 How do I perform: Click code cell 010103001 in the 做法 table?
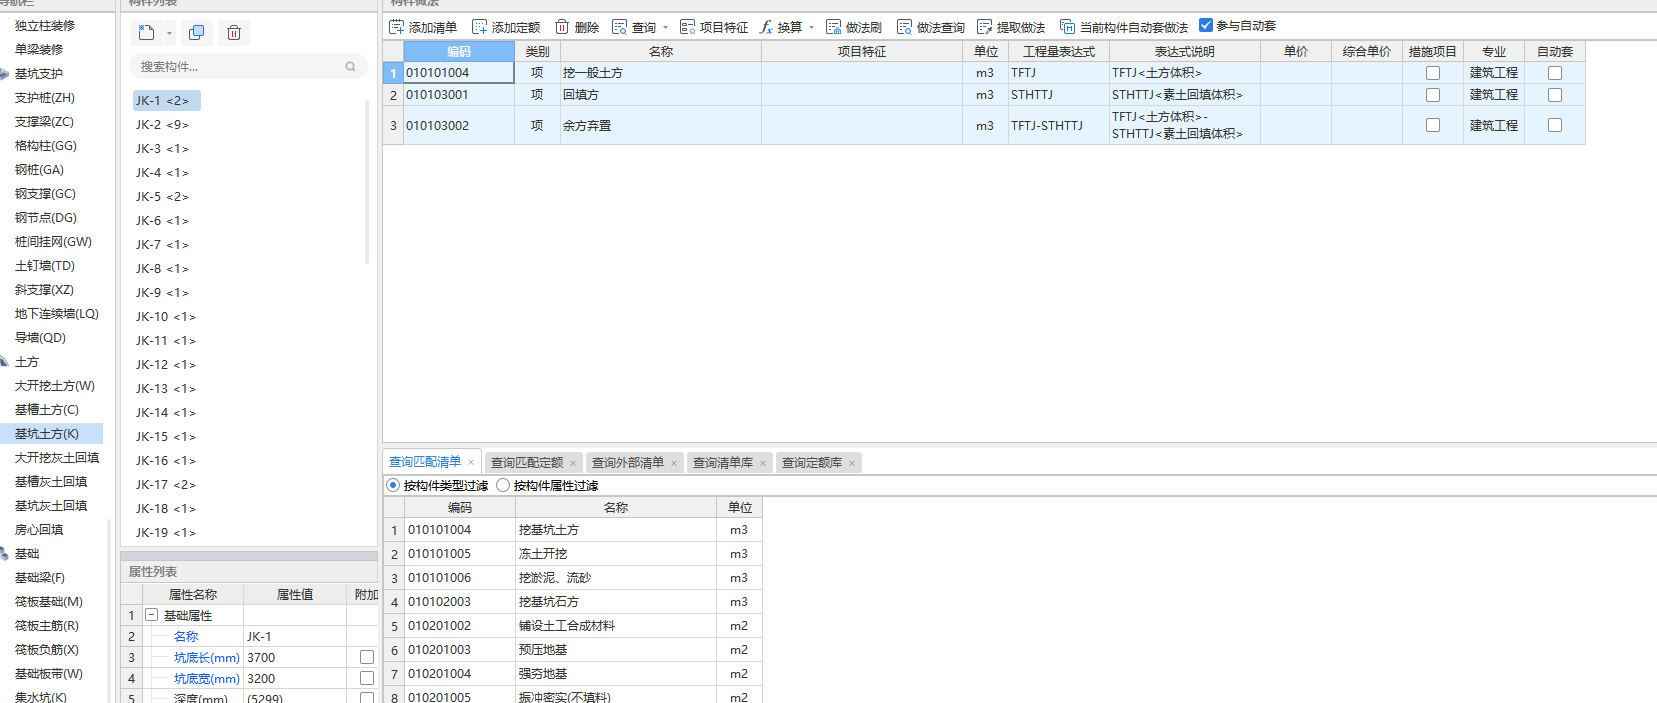pos(459,95)
